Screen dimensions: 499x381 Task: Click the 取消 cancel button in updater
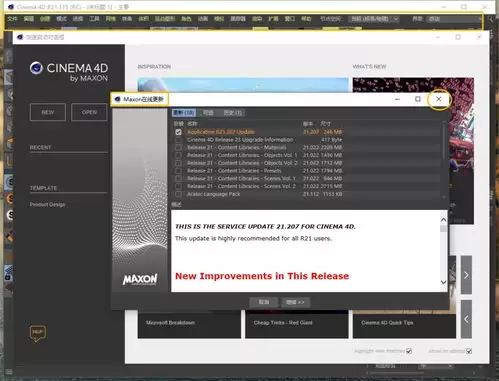click(264, 302)
